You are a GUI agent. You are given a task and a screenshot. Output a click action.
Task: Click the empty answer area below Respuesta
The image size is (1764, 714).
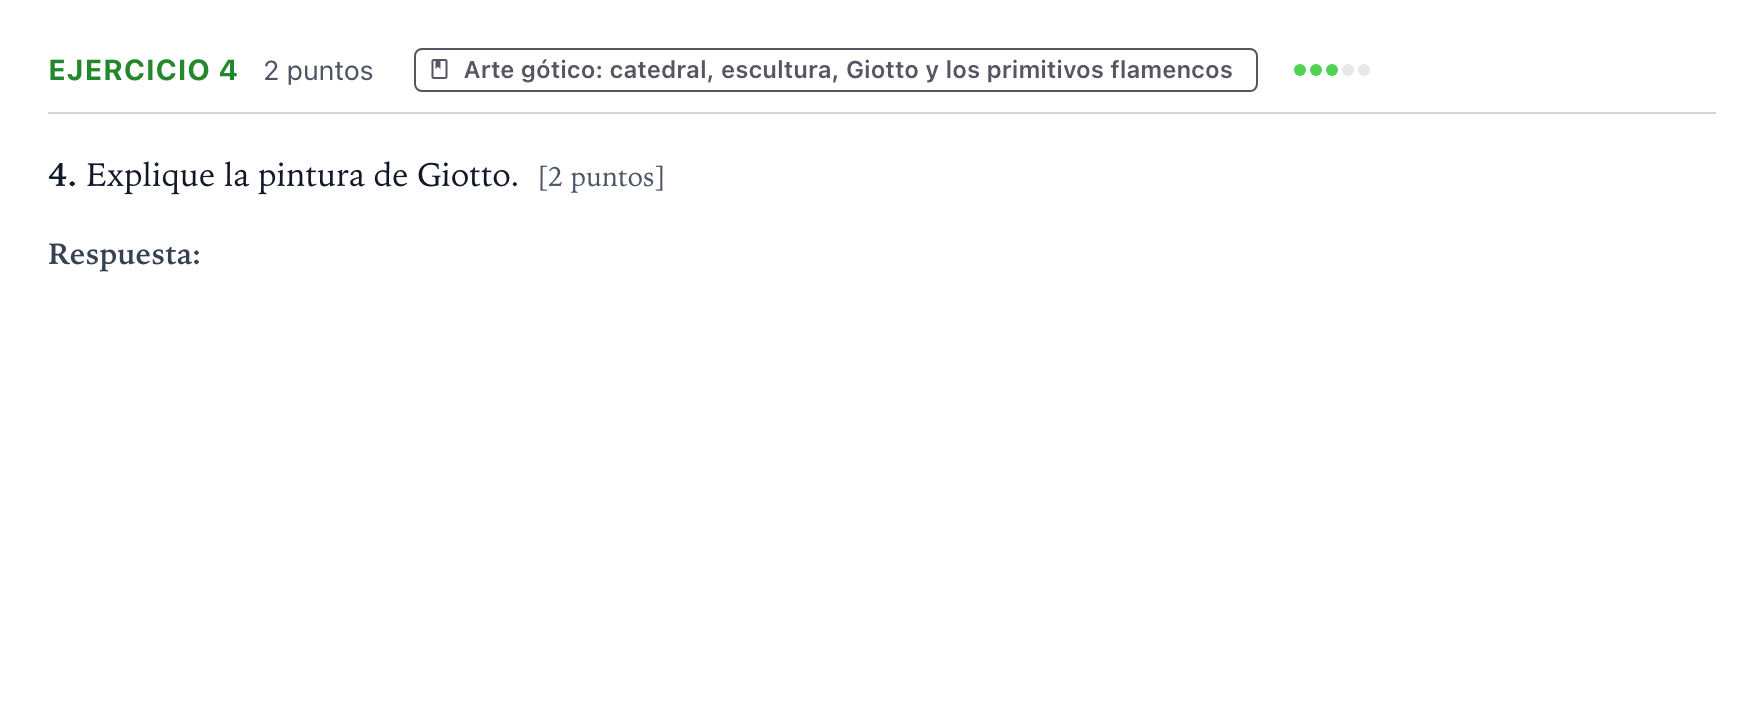click(882, 480)
